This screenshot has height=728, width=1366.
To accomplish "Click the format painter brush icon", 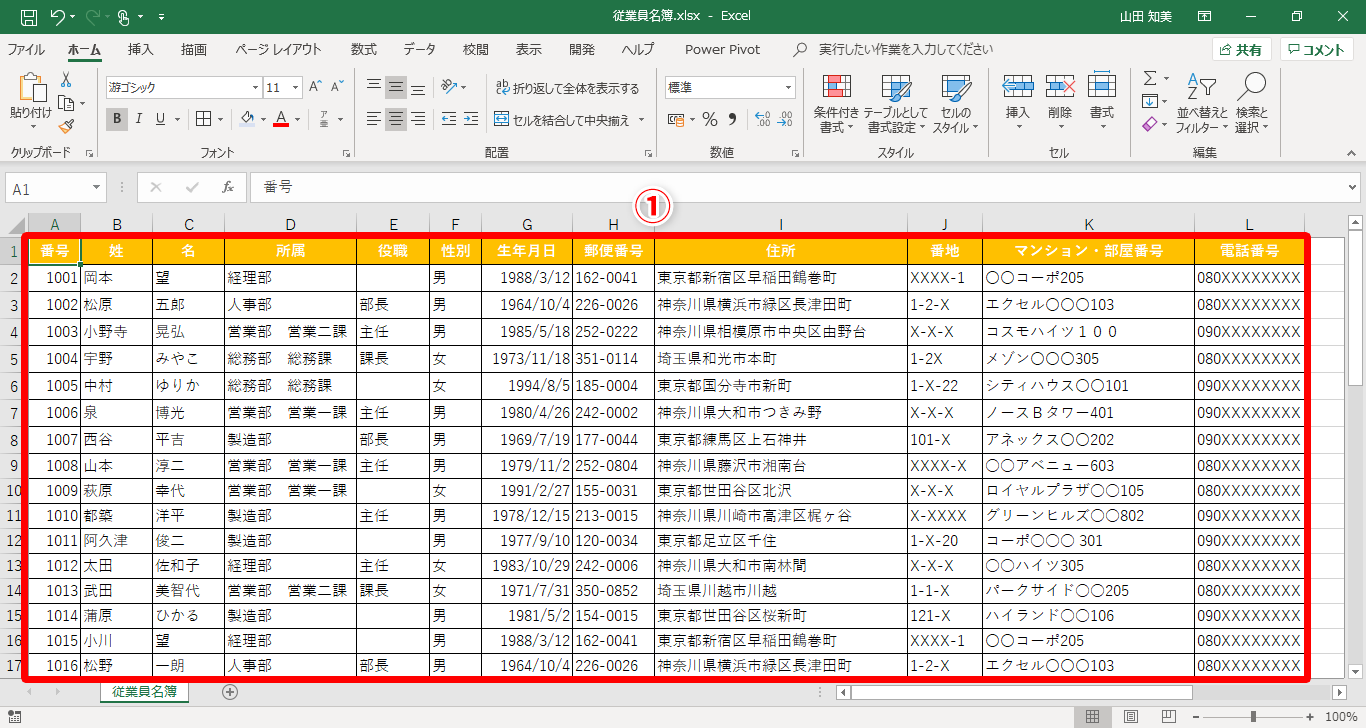I will tap(66, 126).
